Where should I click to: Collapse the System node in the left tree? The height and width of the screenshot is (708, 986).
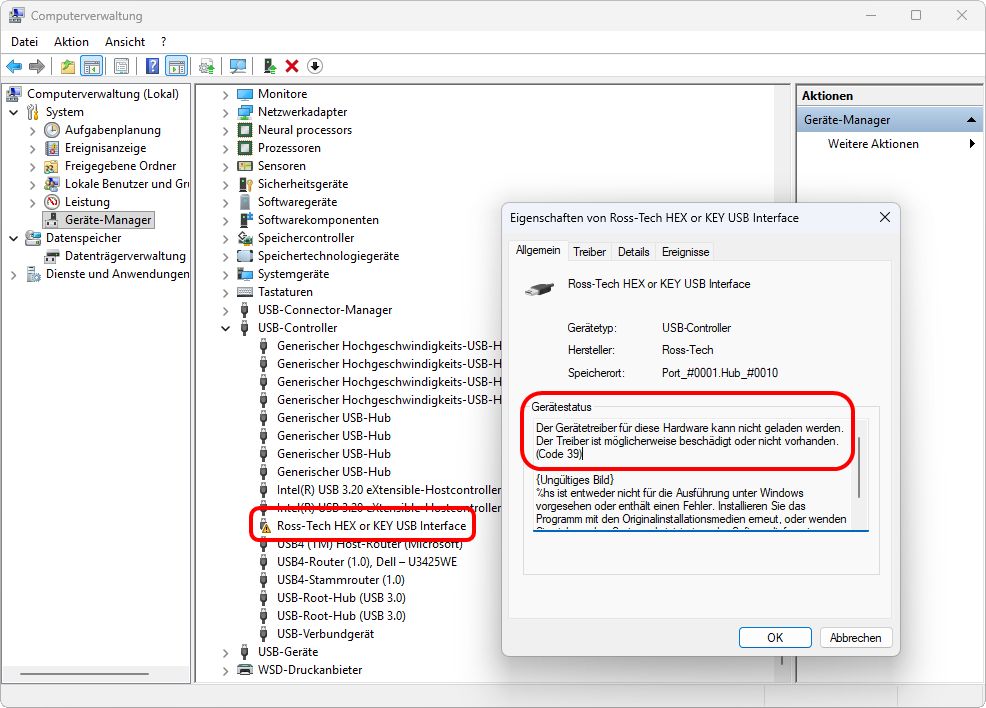(x=14, y=113)
